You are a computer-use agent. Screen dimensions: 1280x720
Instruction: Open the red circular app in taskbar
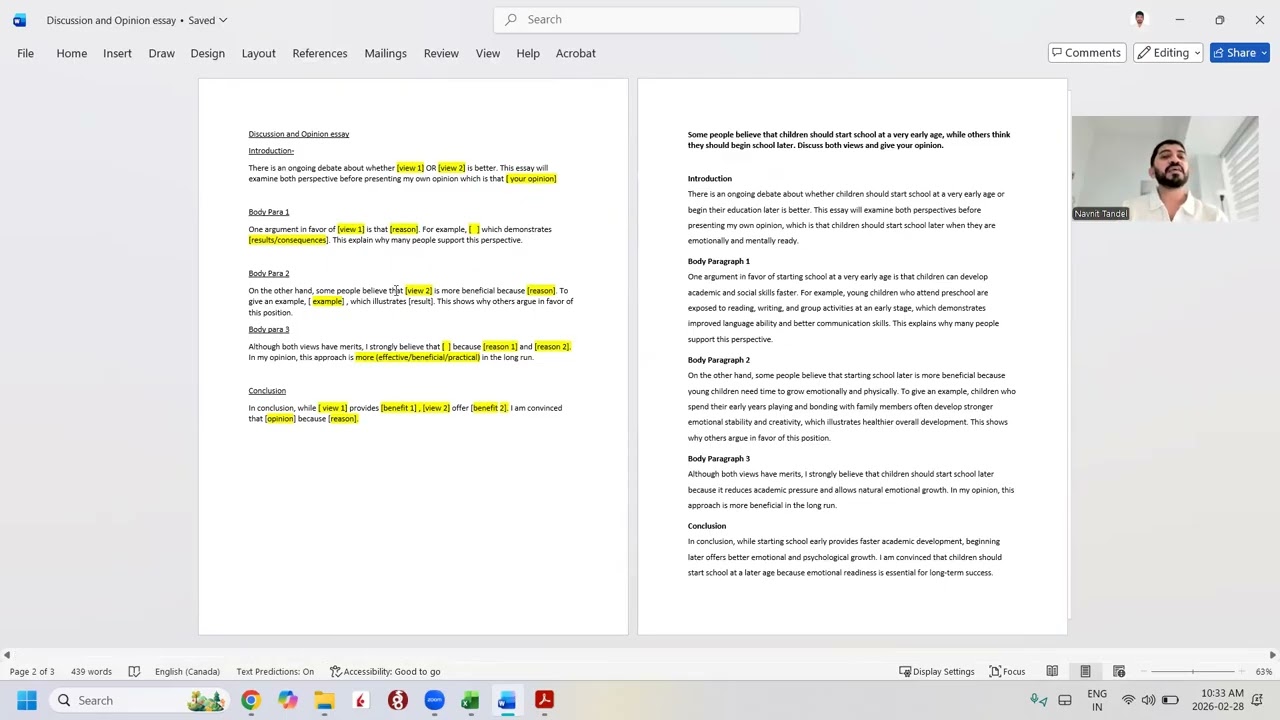(398, 700)
